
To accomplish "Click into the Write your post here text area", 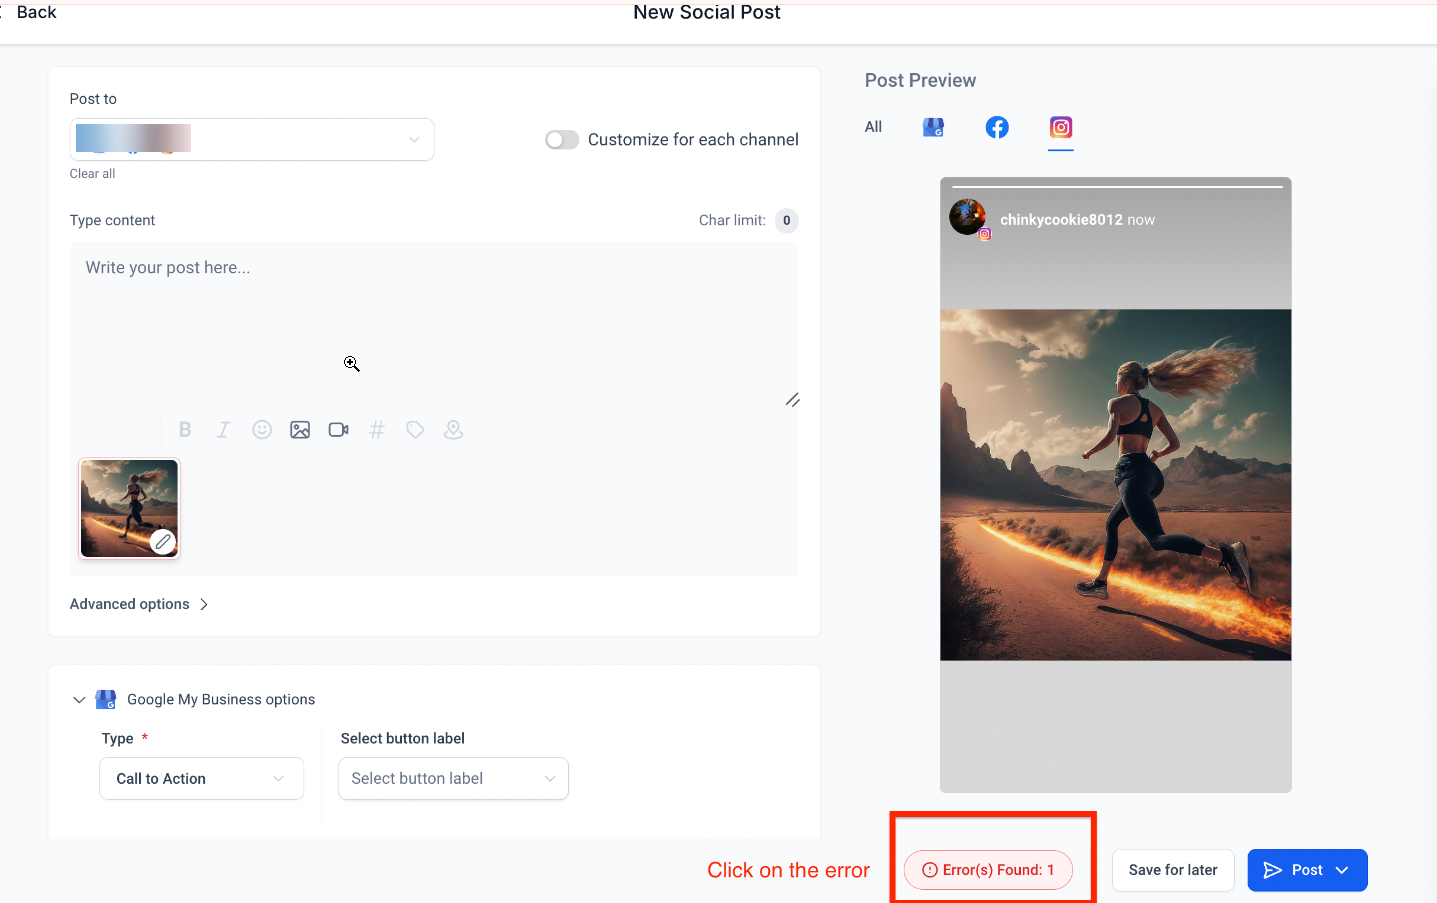I will [434, 326].
